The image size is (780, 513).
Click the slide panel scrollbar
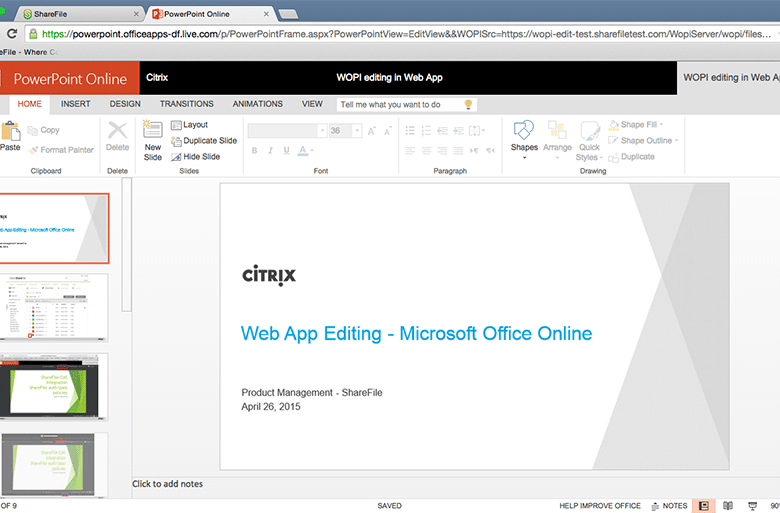point(127,244)
